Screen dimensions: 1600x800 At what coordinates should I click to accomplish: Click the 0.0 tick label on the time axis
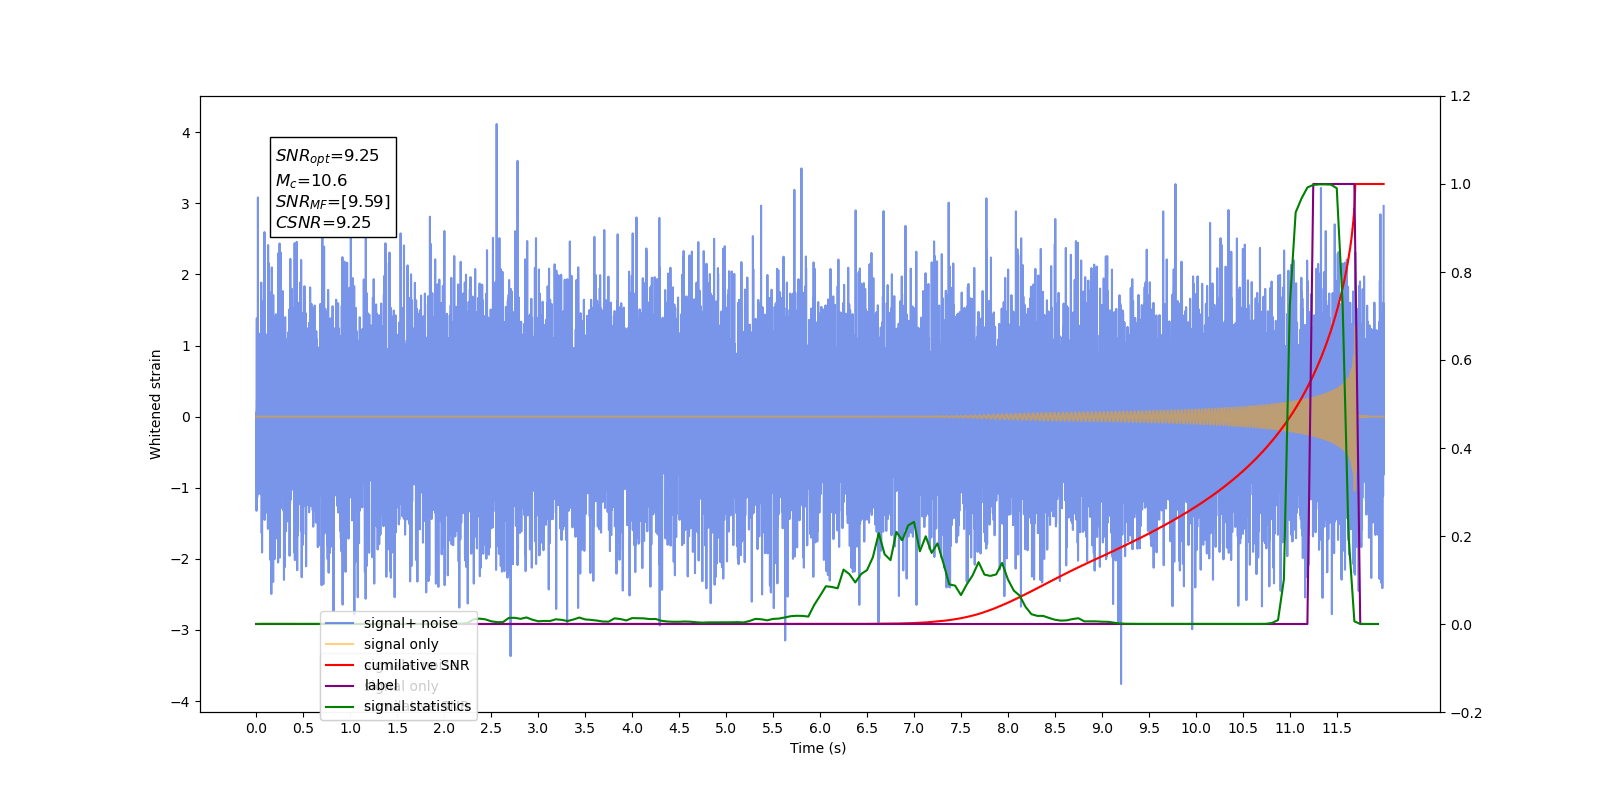tap(256, 728)
